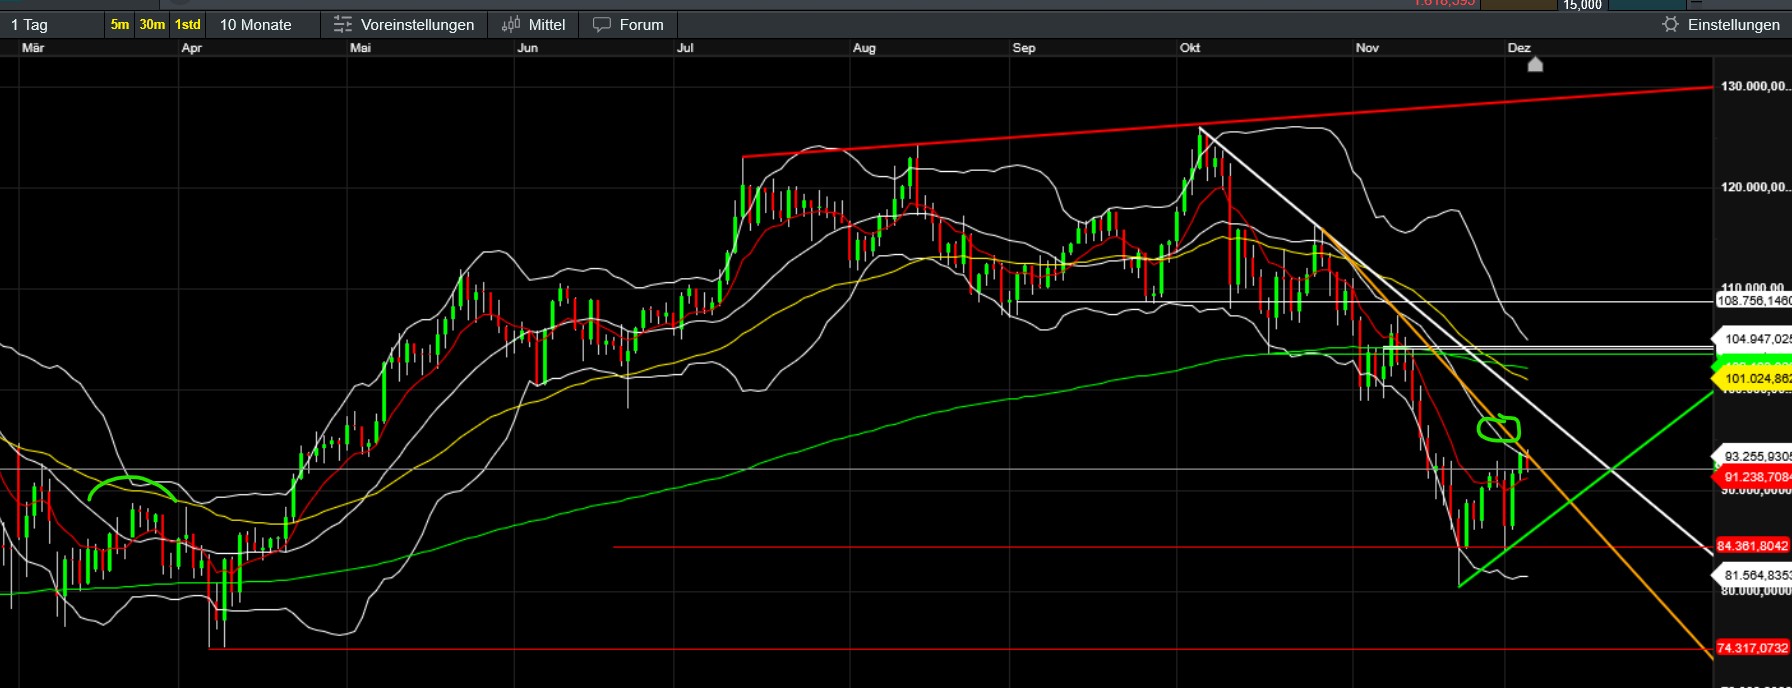The width and height of the screenshot is (1792, 688).
Task: Select the 81.564,835 price label
Action: [1753, 575]
